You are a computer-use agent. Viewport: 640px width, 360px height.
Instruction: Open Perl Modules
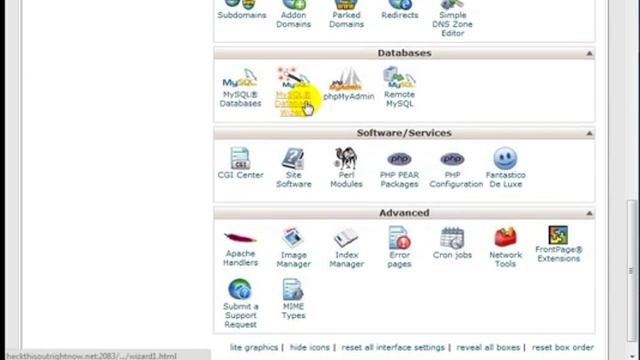point(346,168)
